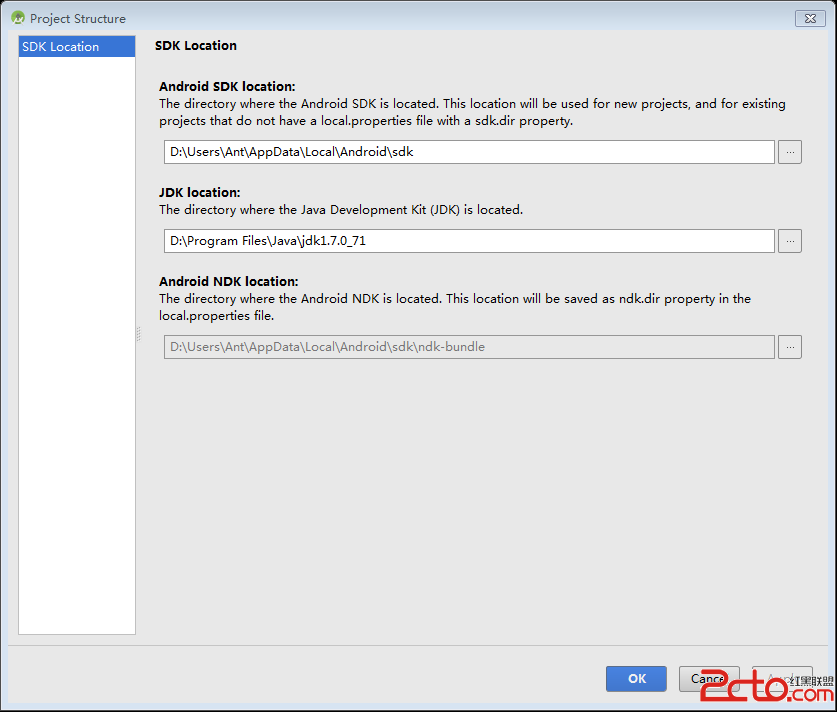The image size is (837, 712).
Task: Click the 'JDK location:' heading
Action: (200, 192)
